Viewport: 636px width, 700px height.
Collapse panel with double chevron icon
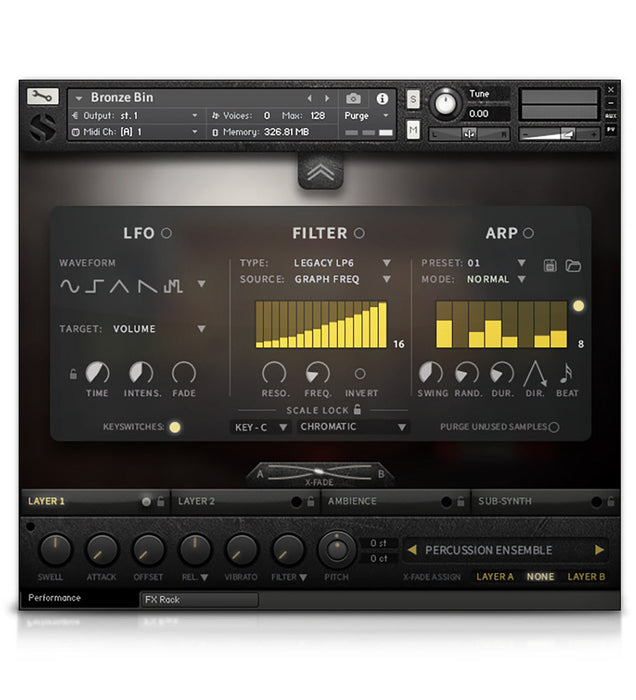coord(320,172)
